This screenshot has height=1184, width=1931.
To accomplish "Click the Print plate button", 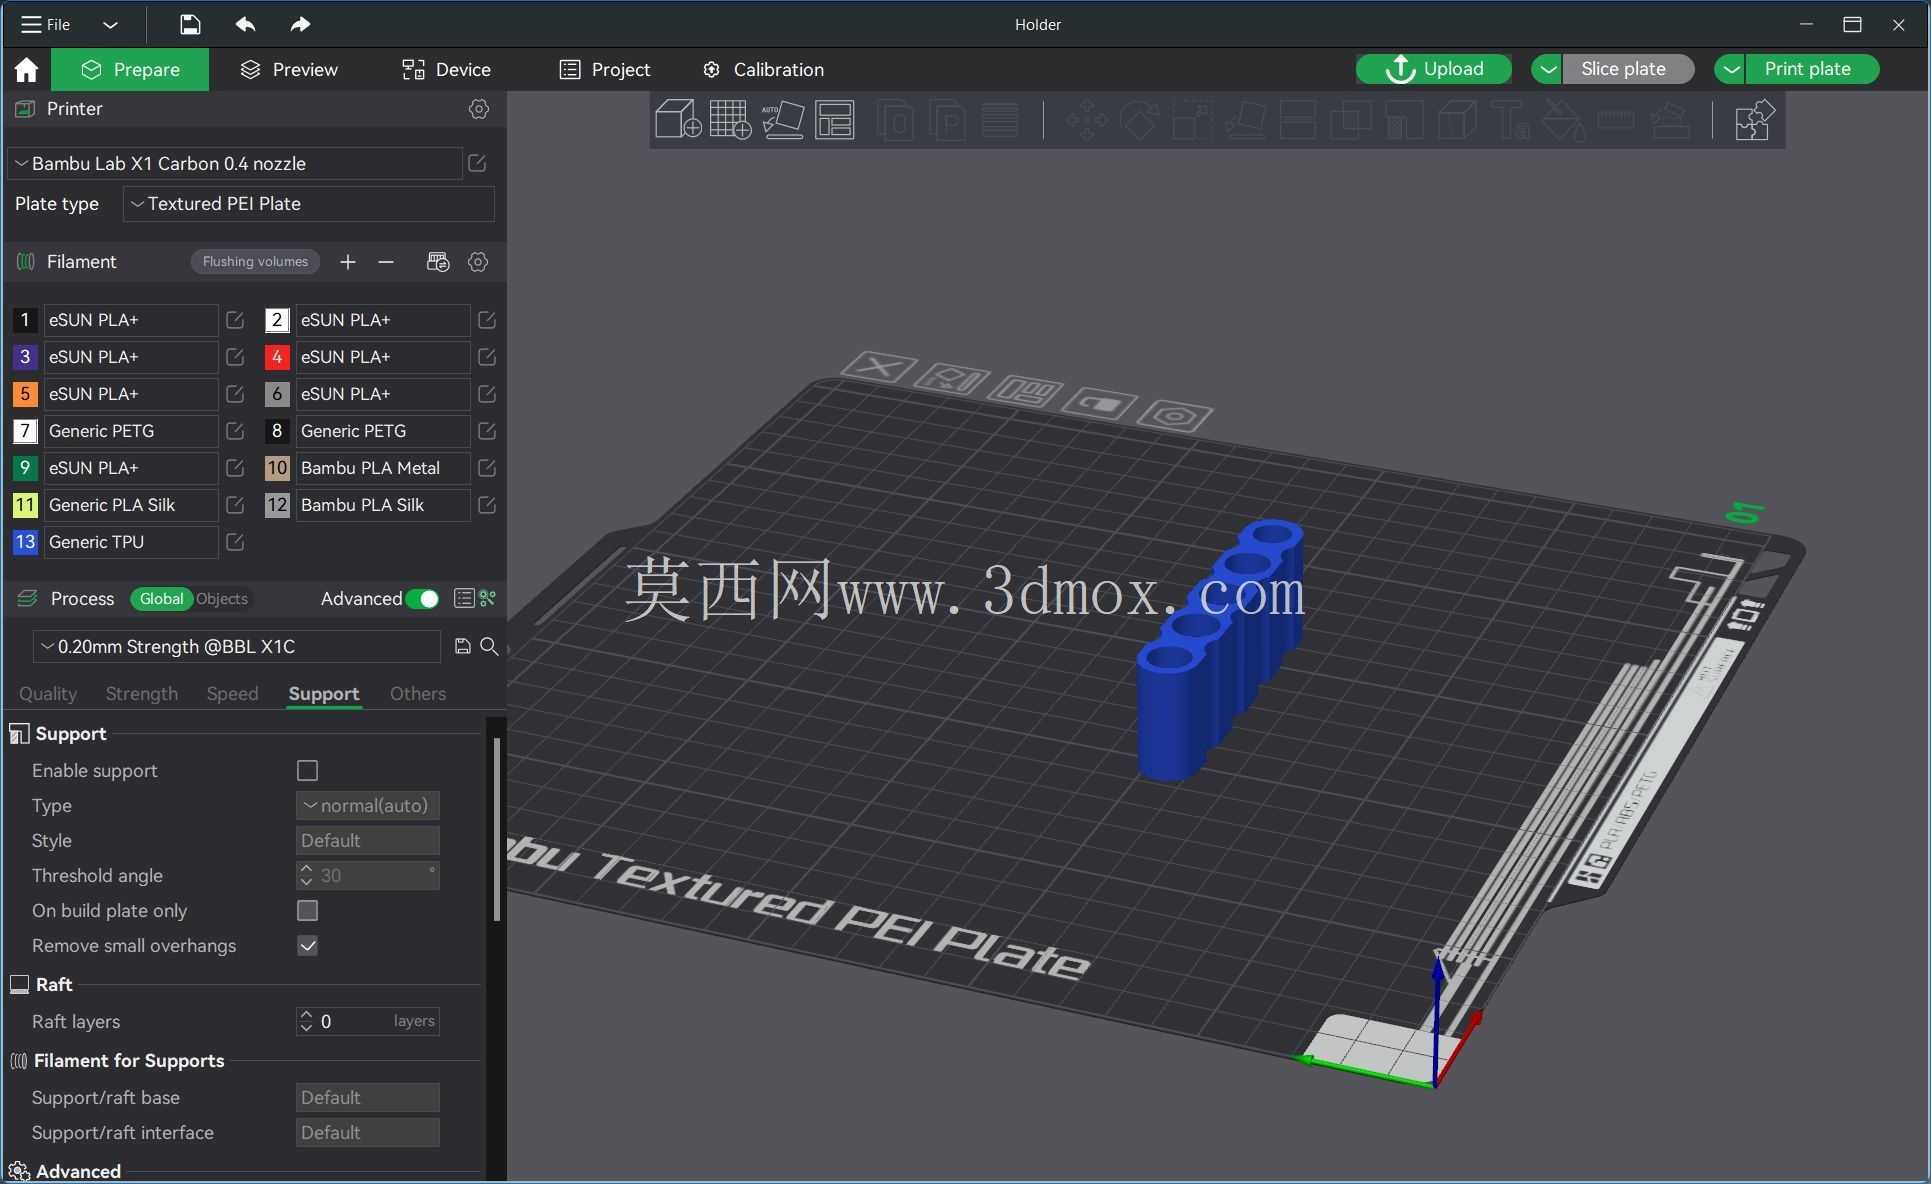I will click(1811, 69).
